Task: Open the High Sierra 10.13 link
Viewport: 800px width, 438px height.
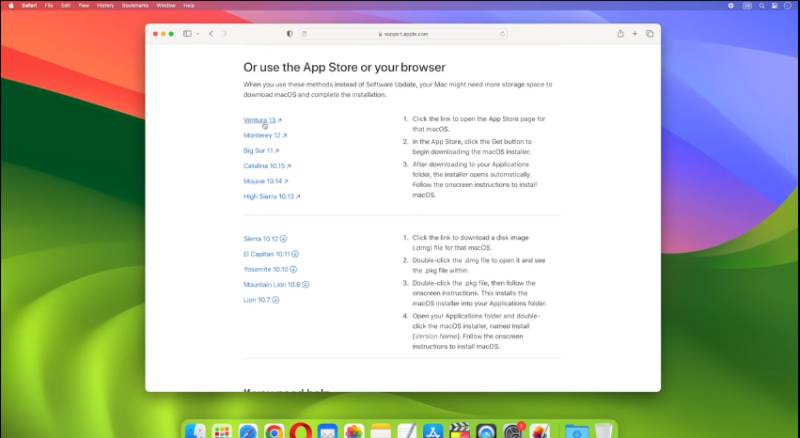Action: point(271,197)
